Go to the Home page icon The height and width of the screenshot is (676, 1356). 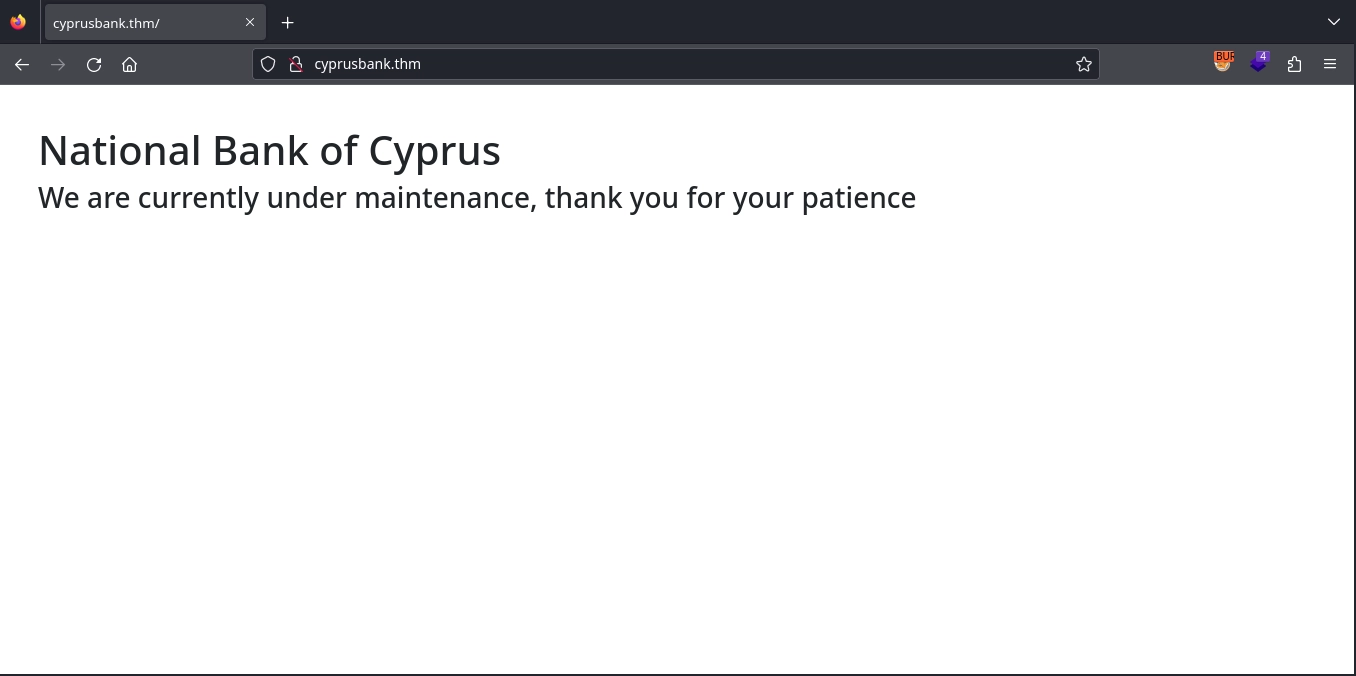pyautogui.click(x=130, y=64)
